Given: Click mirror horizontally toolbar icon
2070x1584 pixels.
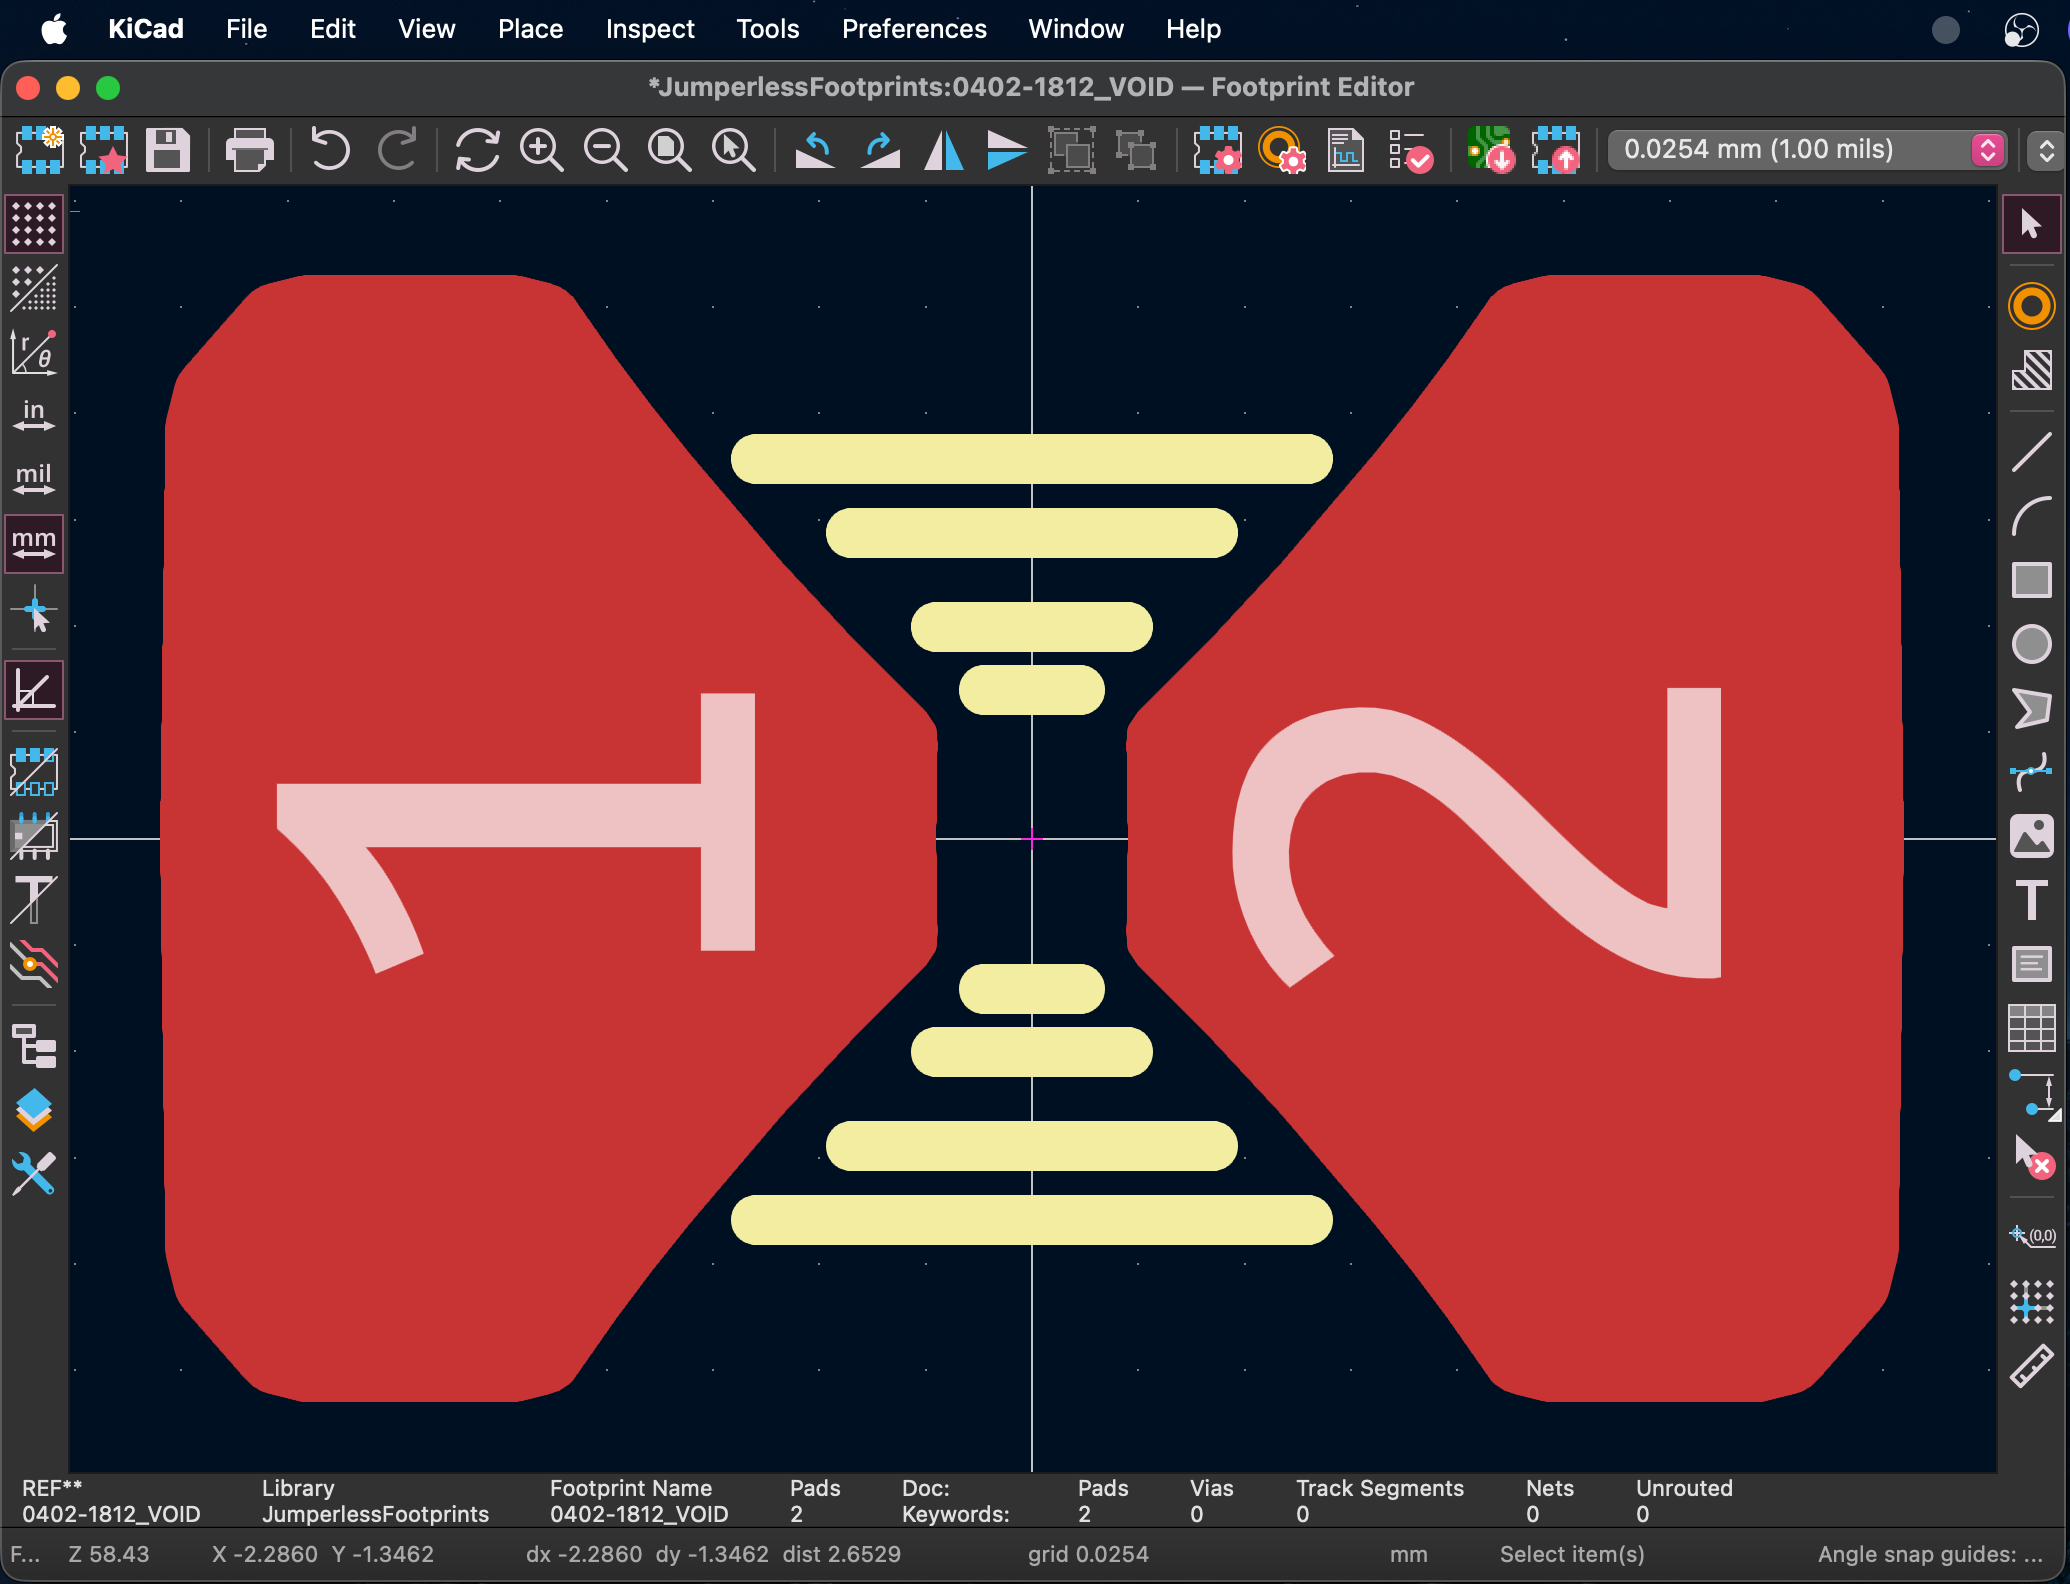Looking at the screenshot, I should pos(943,150).
